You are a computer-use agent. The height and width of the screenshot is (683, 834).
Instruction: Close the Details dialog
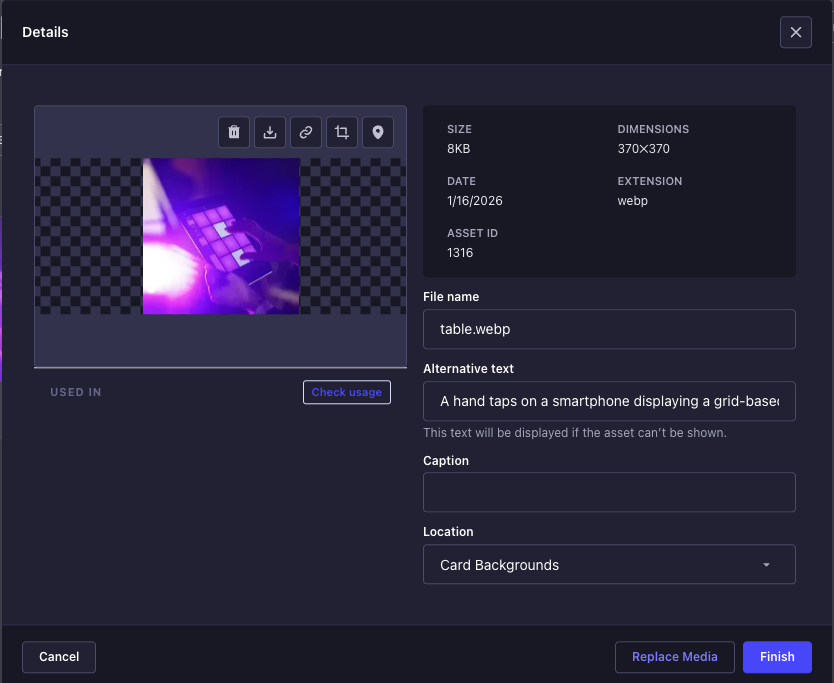796,32
